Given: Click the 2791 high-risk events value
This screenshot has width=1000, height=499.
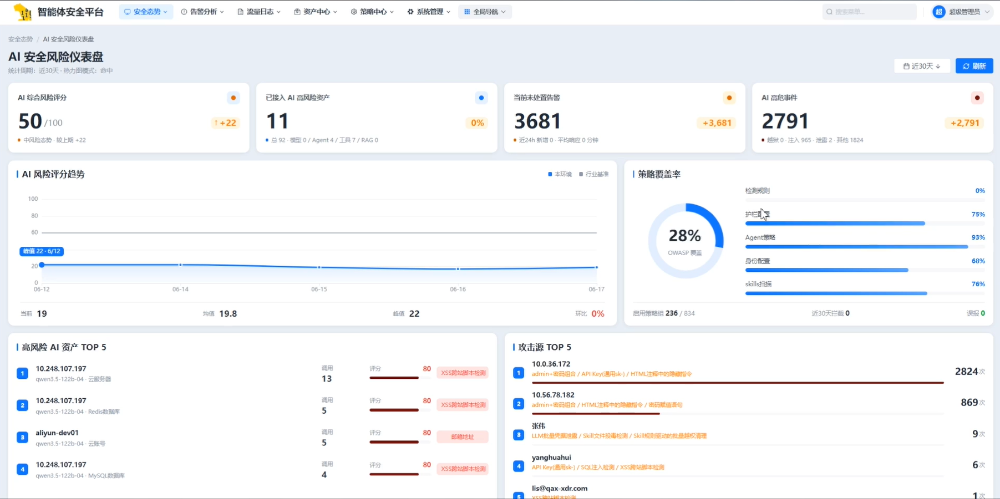Looking at the screenshot, I should [x=785, y=121].
